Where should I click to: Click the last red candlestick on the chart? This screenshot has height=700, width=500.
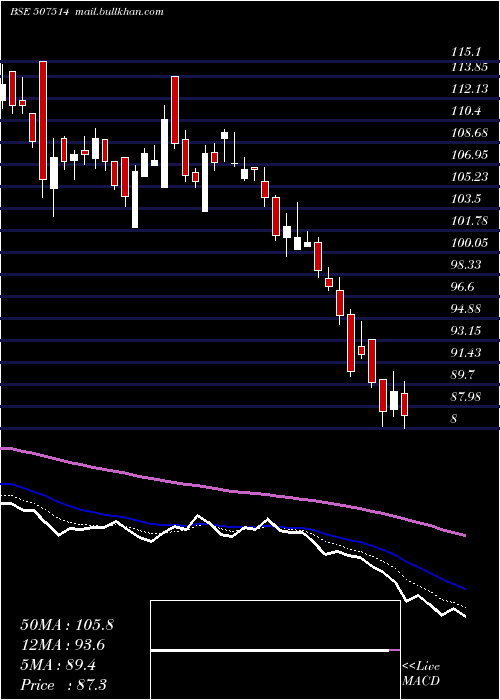404,404
